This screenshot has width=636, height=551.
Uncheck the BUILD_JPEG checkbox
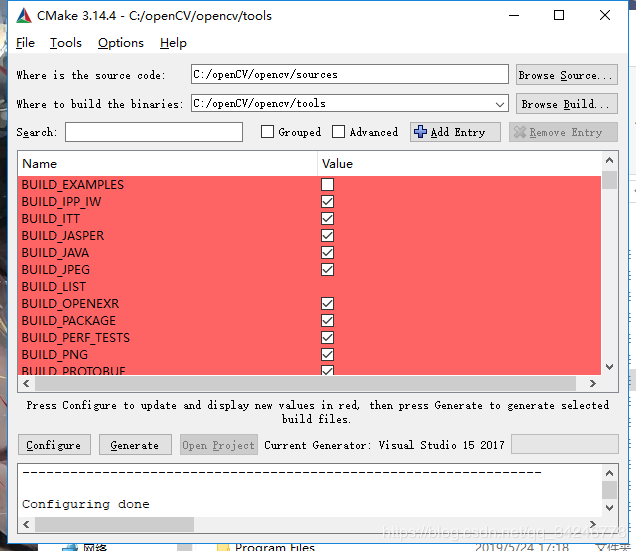[x=327, y=270]
